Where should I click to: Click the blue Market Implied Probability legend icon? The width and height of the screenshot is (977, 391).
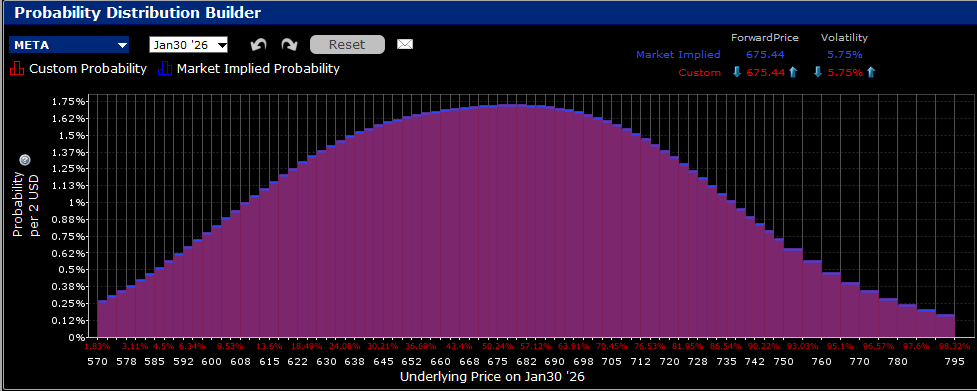tap(166, 68)
